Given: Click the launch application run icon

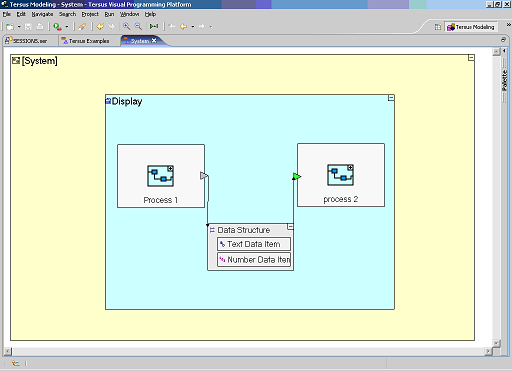Looking at the screenshot, I should pos(57,27).
